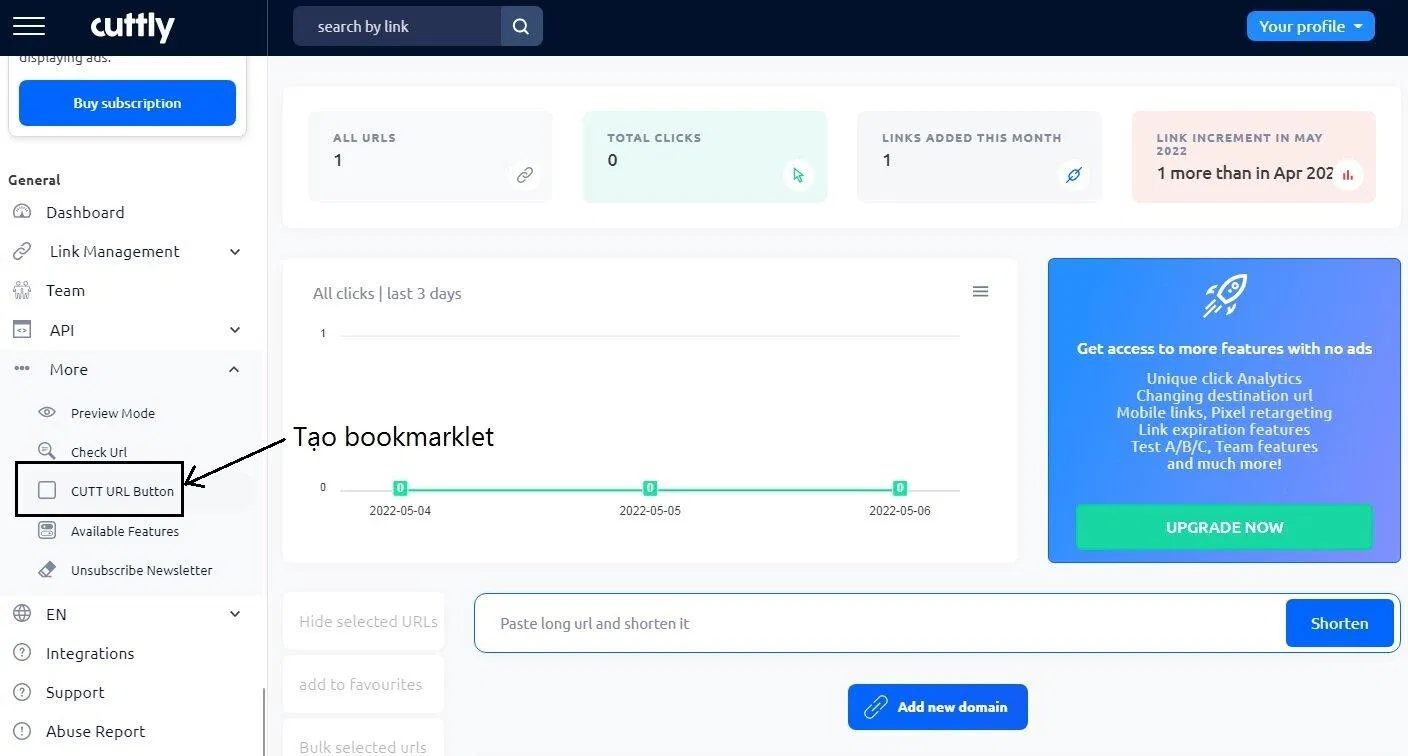
Task: Click the 2022-05-05 data point on chart
Action: tap(650, 488)
